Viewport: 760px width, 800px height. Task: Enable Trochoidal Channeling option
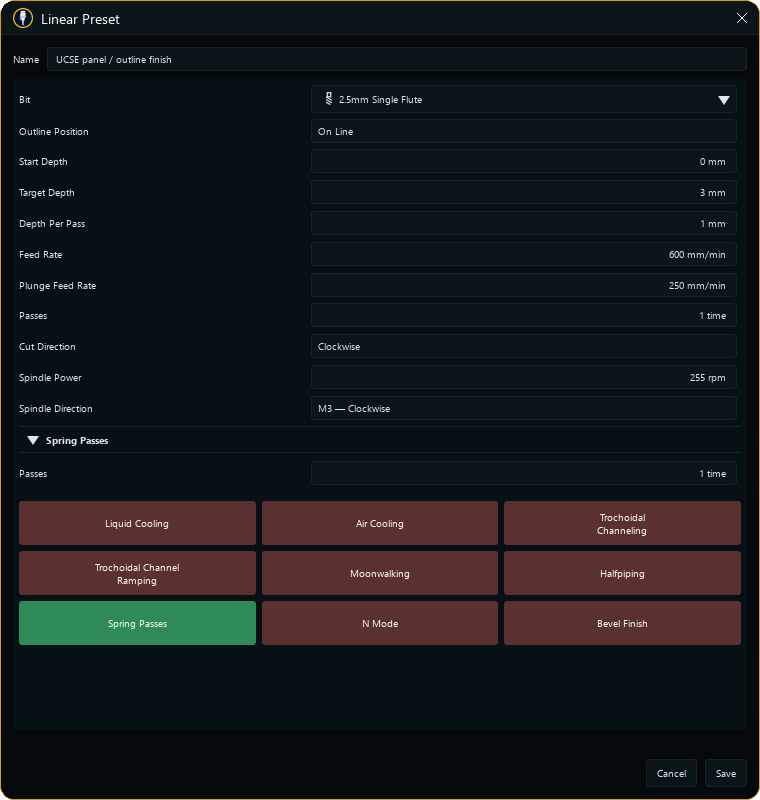pyautogui.click(x=622, y=523)
